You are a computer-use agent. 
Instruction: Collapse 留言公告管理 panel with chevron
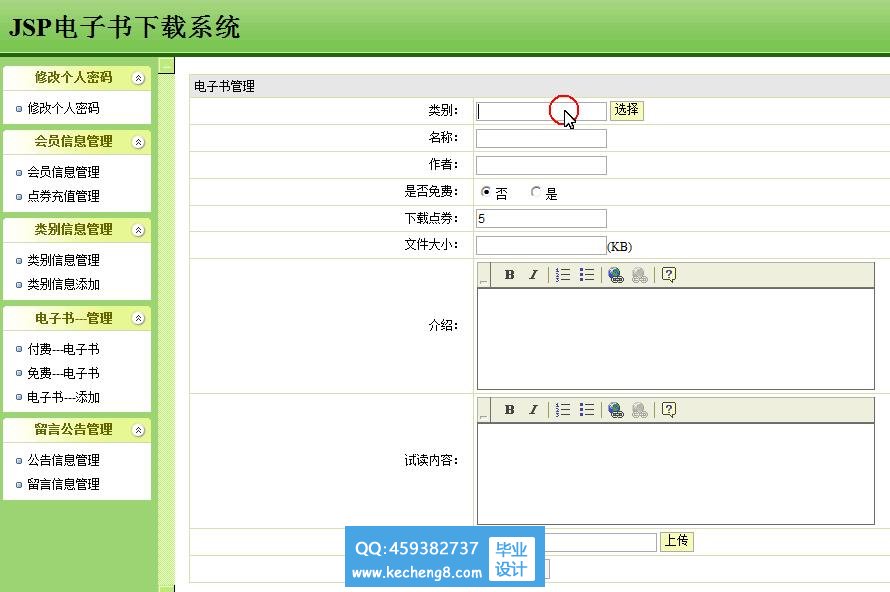point(138,431)
